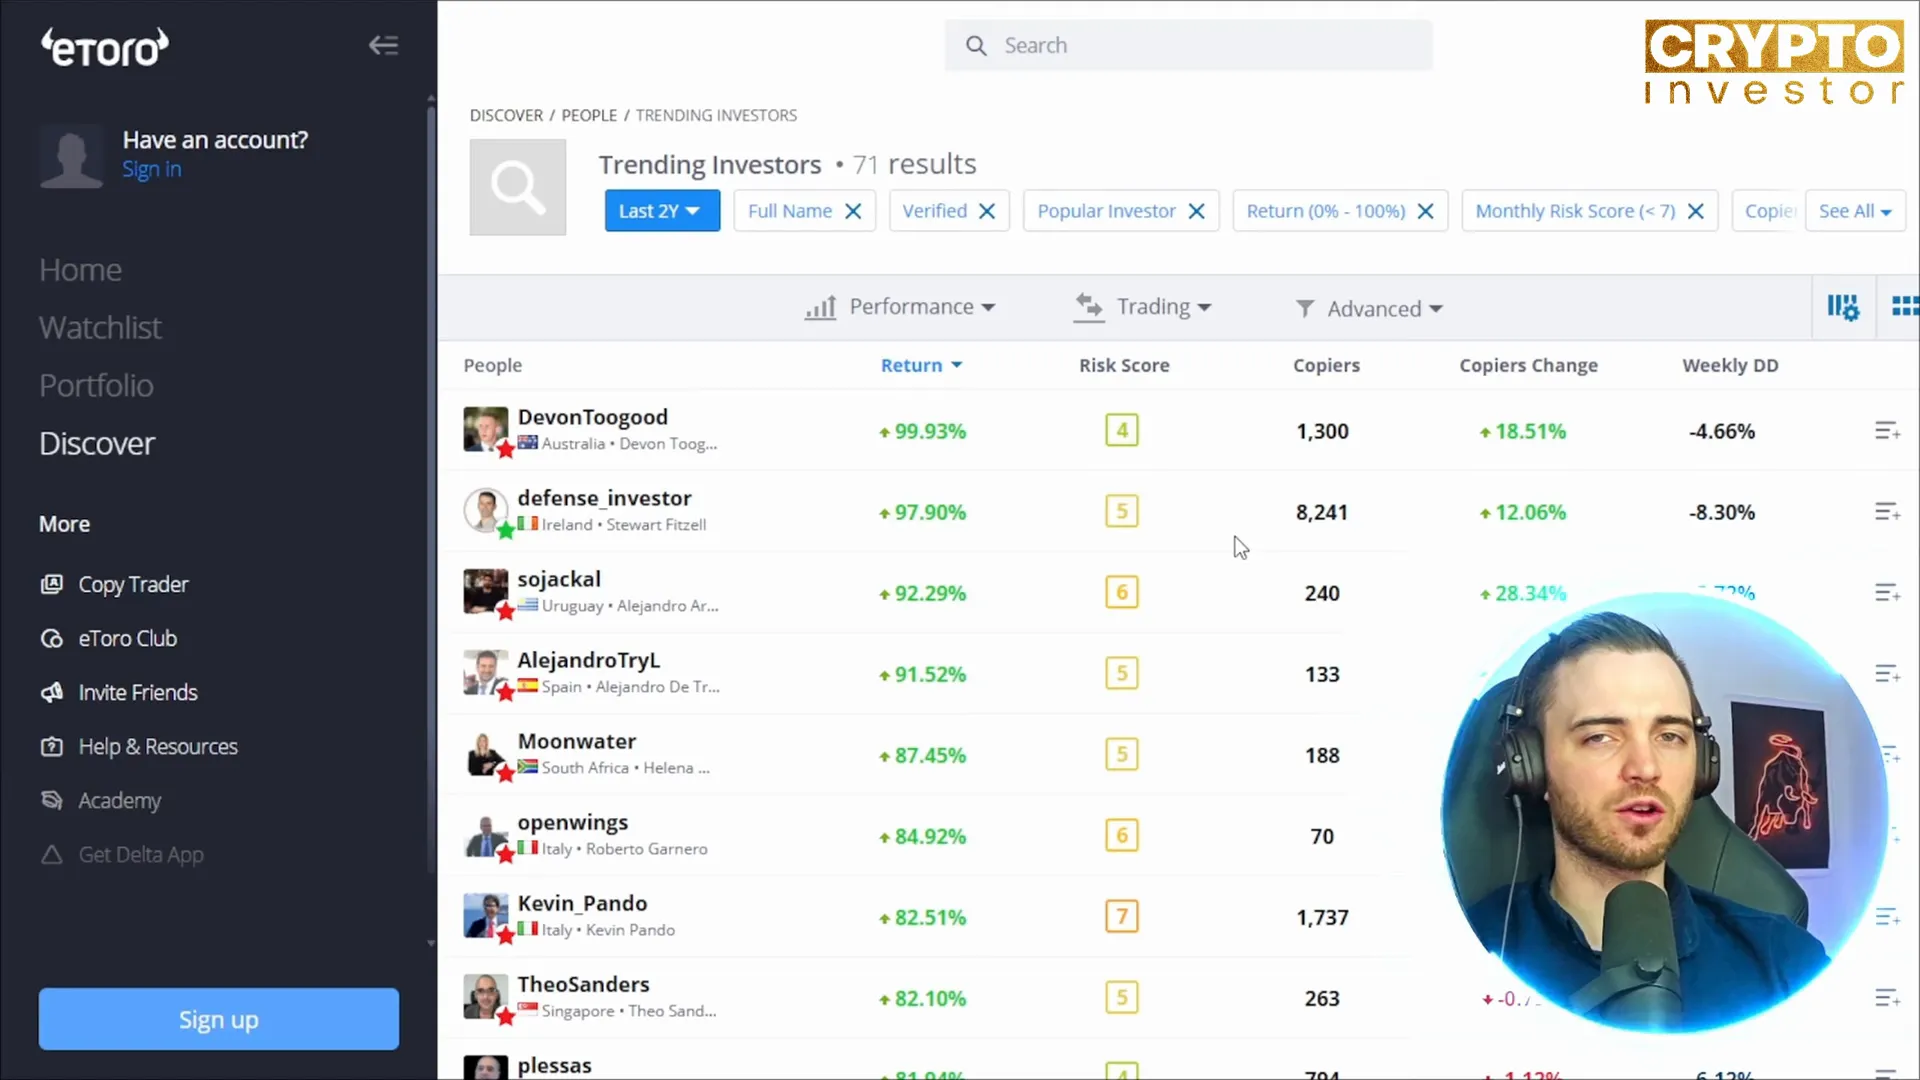Screen dimensions: 1920x1080
Task: Open Academy menu item
Action: (119, 801)
